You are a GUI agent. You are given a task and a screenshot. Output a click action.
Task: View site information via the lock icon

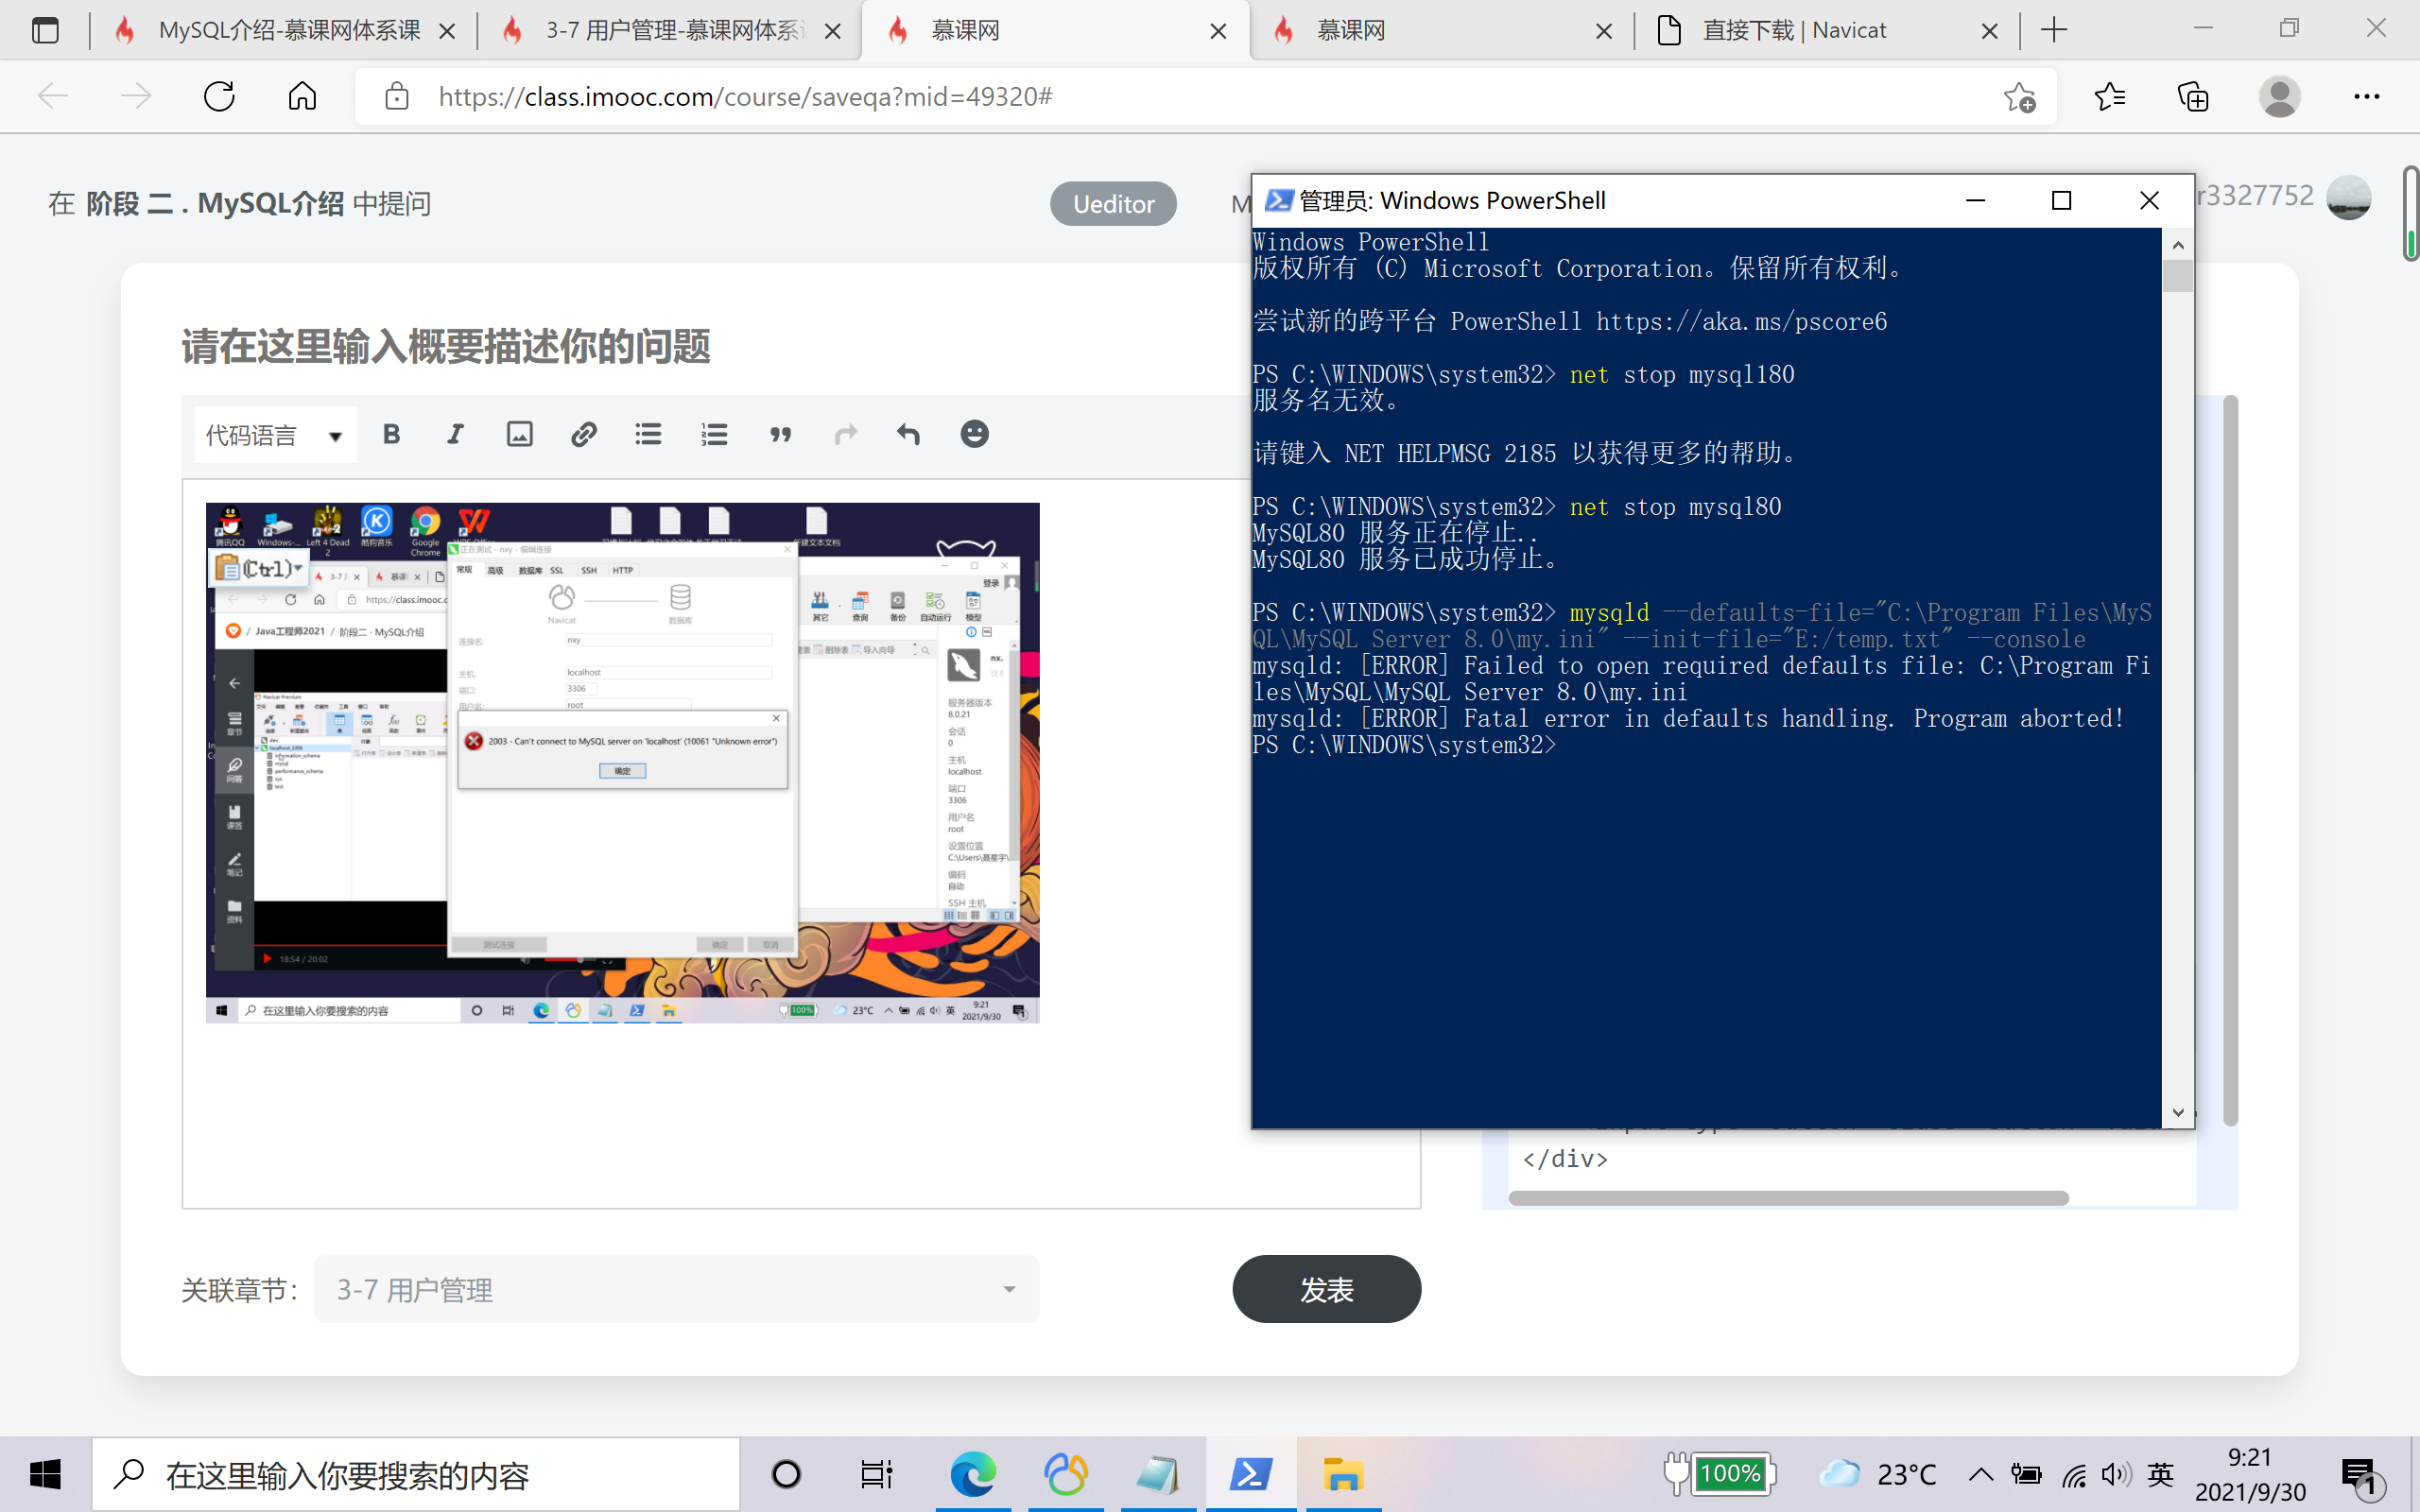(397, 96)
